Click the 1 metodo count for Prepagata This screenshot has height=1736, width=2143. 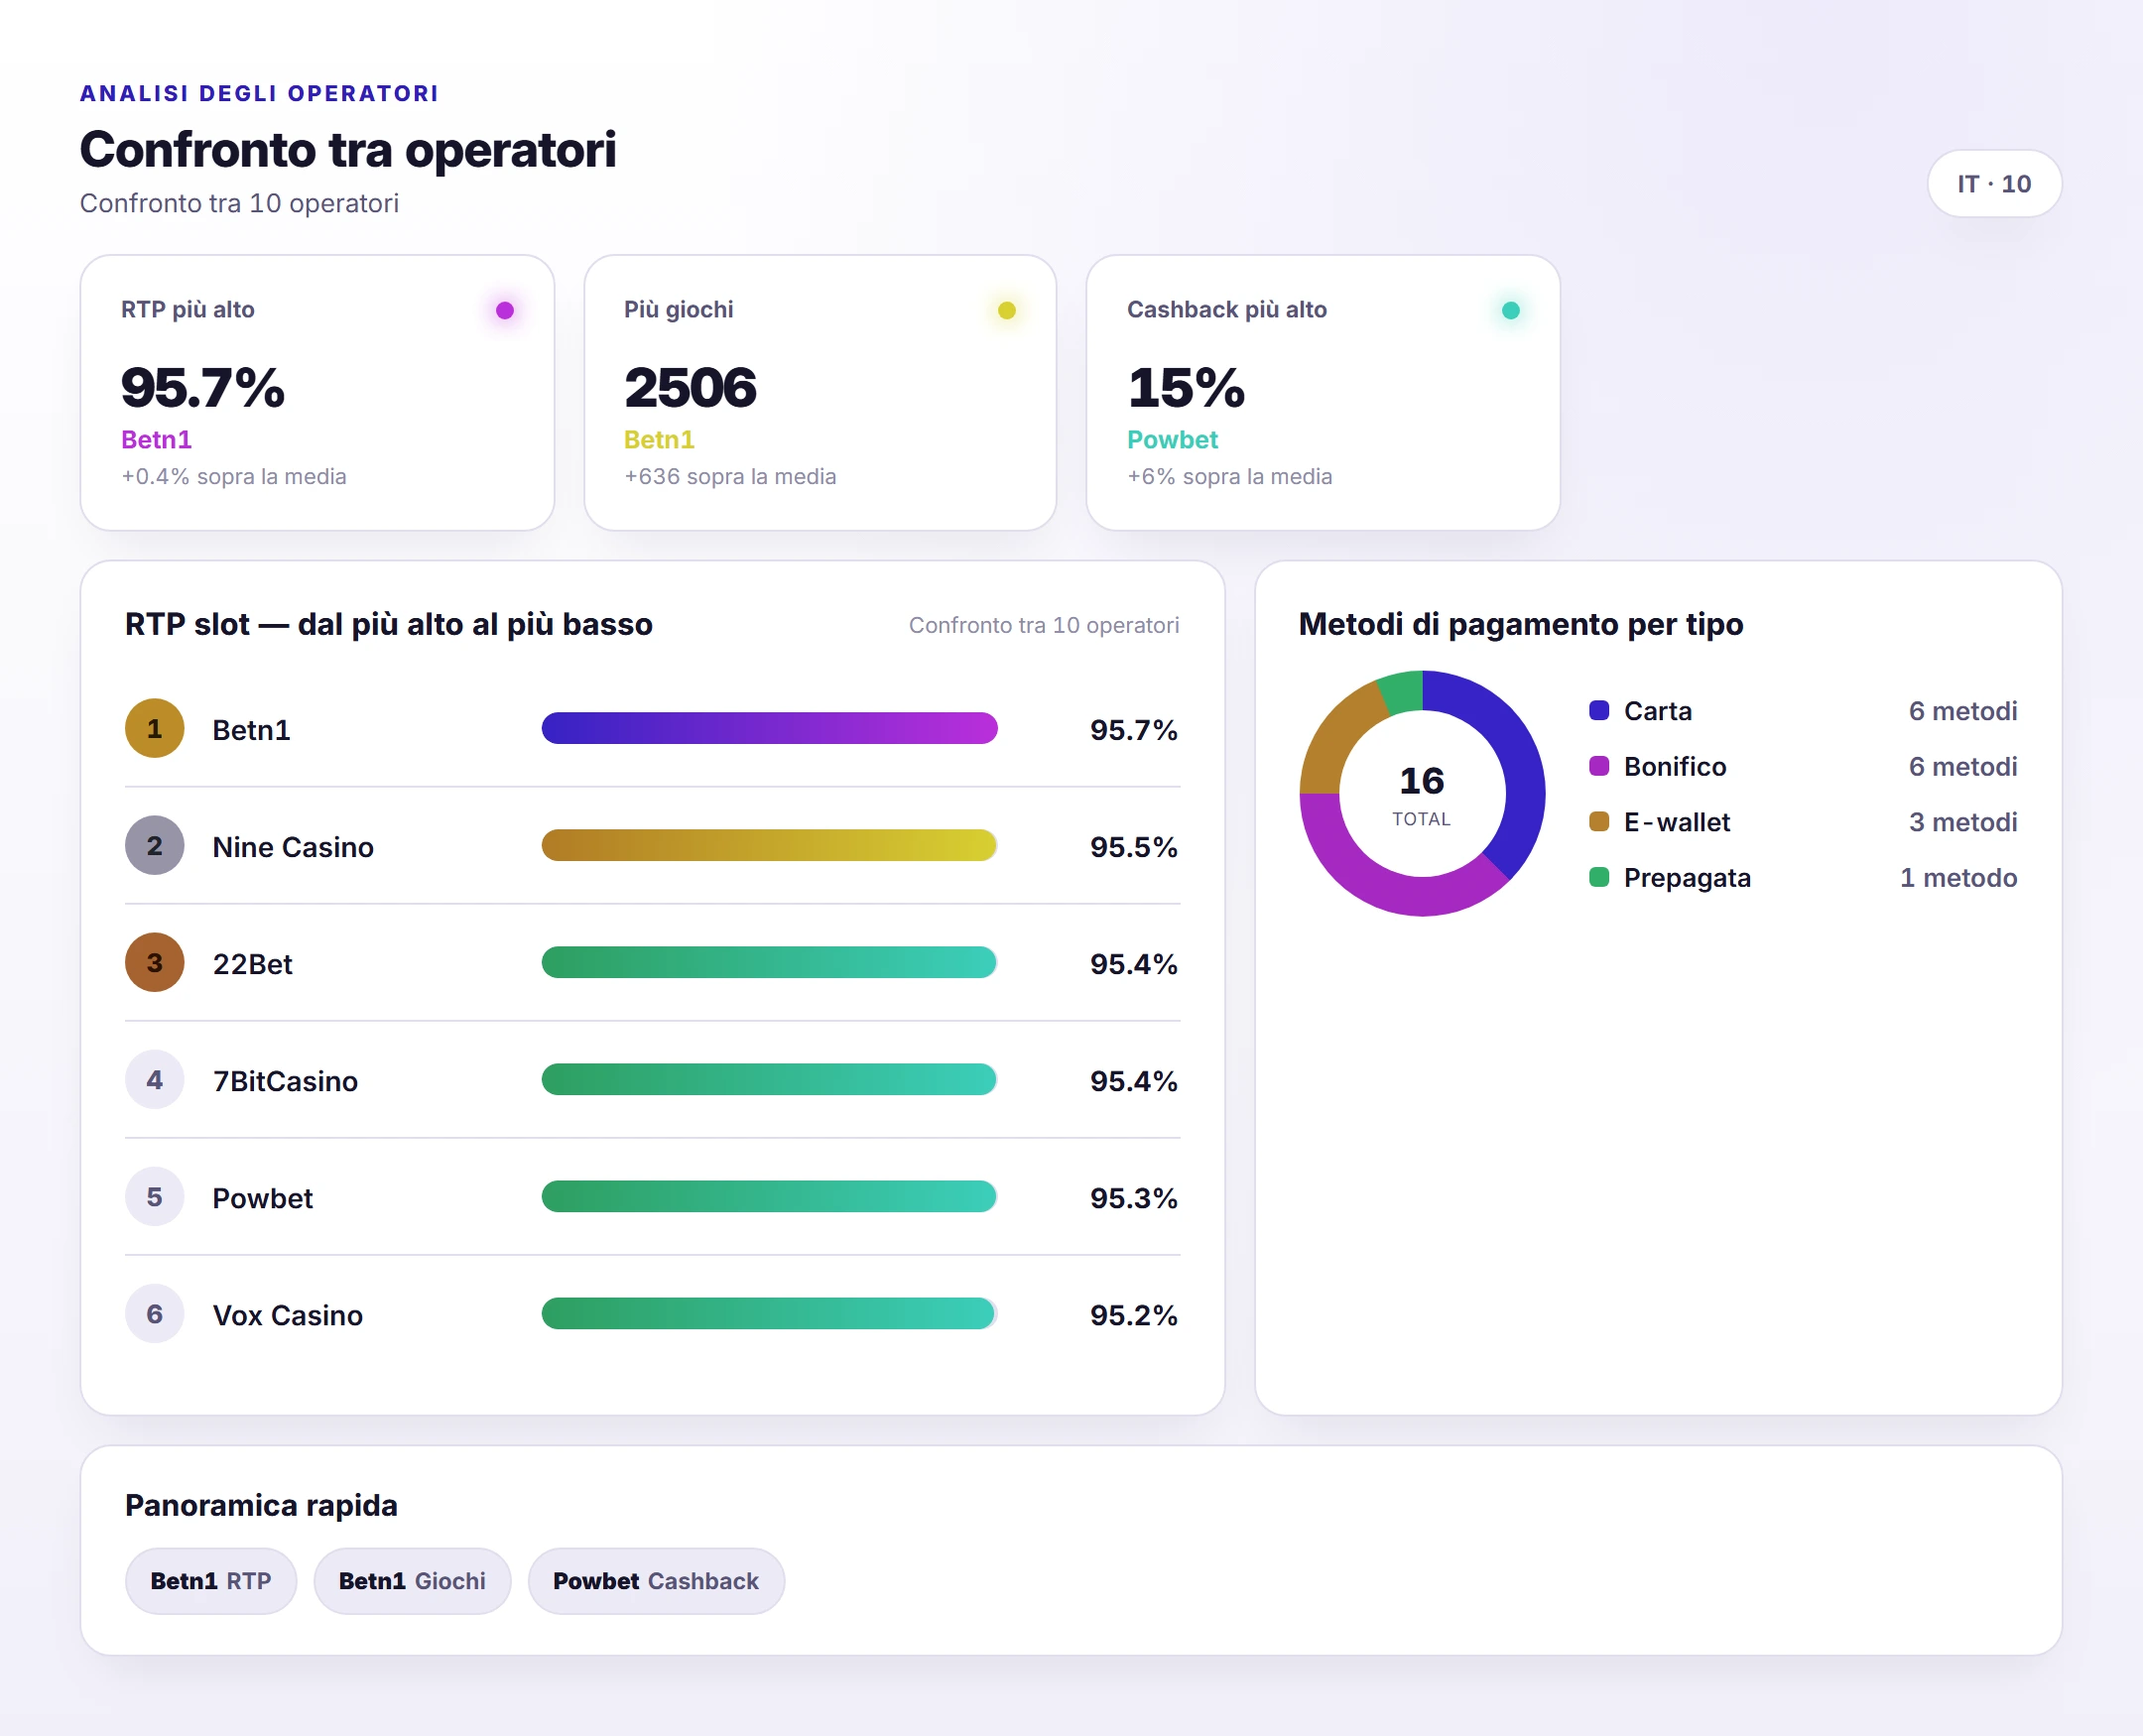(x=1958, y=878)
